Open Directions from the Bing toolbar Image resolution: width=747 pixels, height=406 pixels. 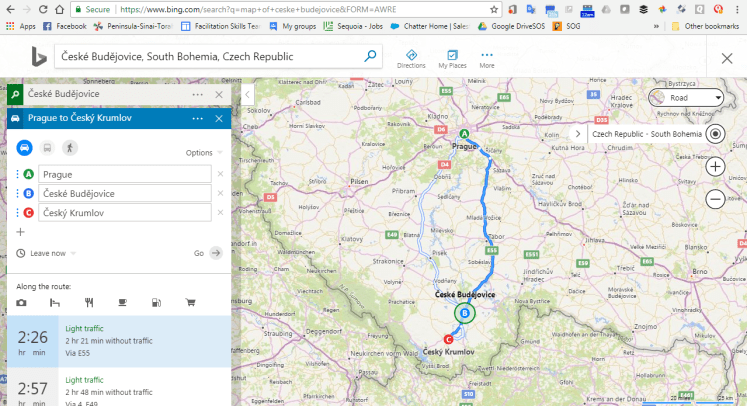(x=411, y=58)
